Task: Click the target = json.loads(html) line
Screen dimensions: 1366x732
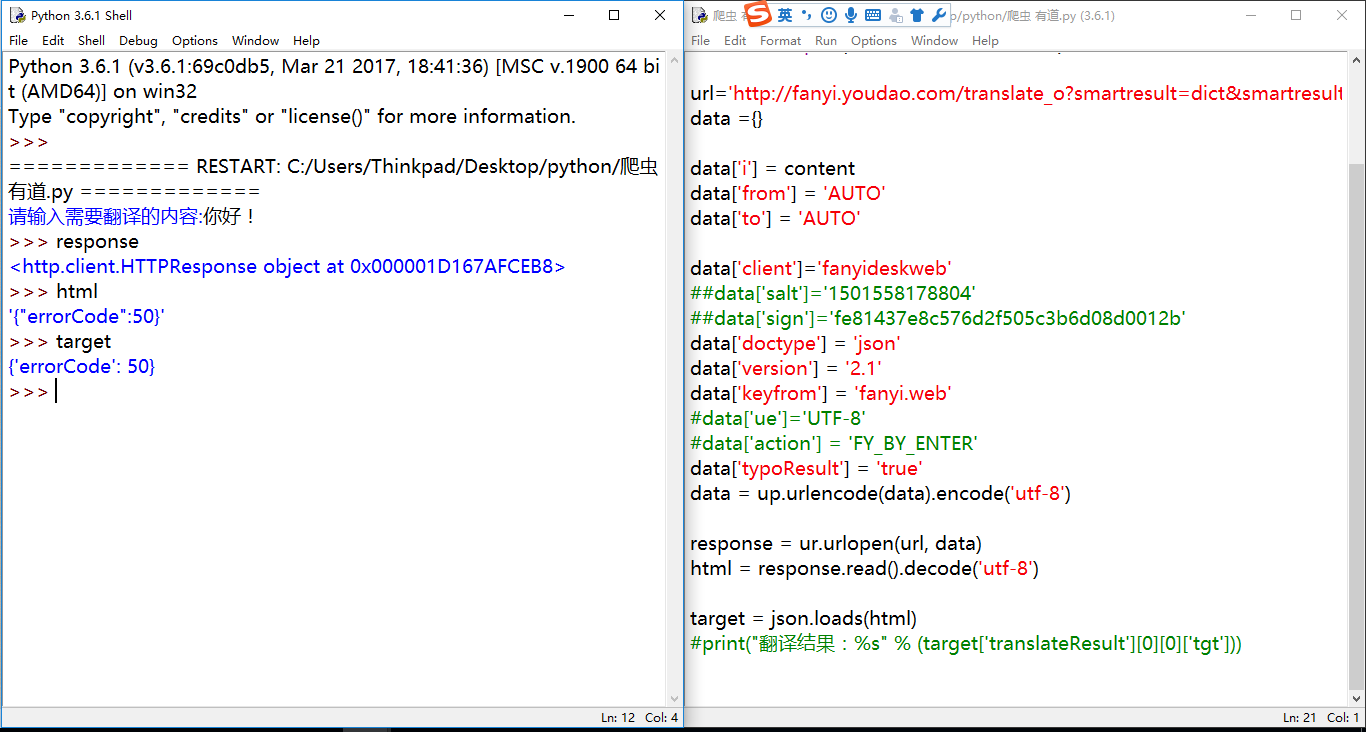Action: click(x=803, y=618)
